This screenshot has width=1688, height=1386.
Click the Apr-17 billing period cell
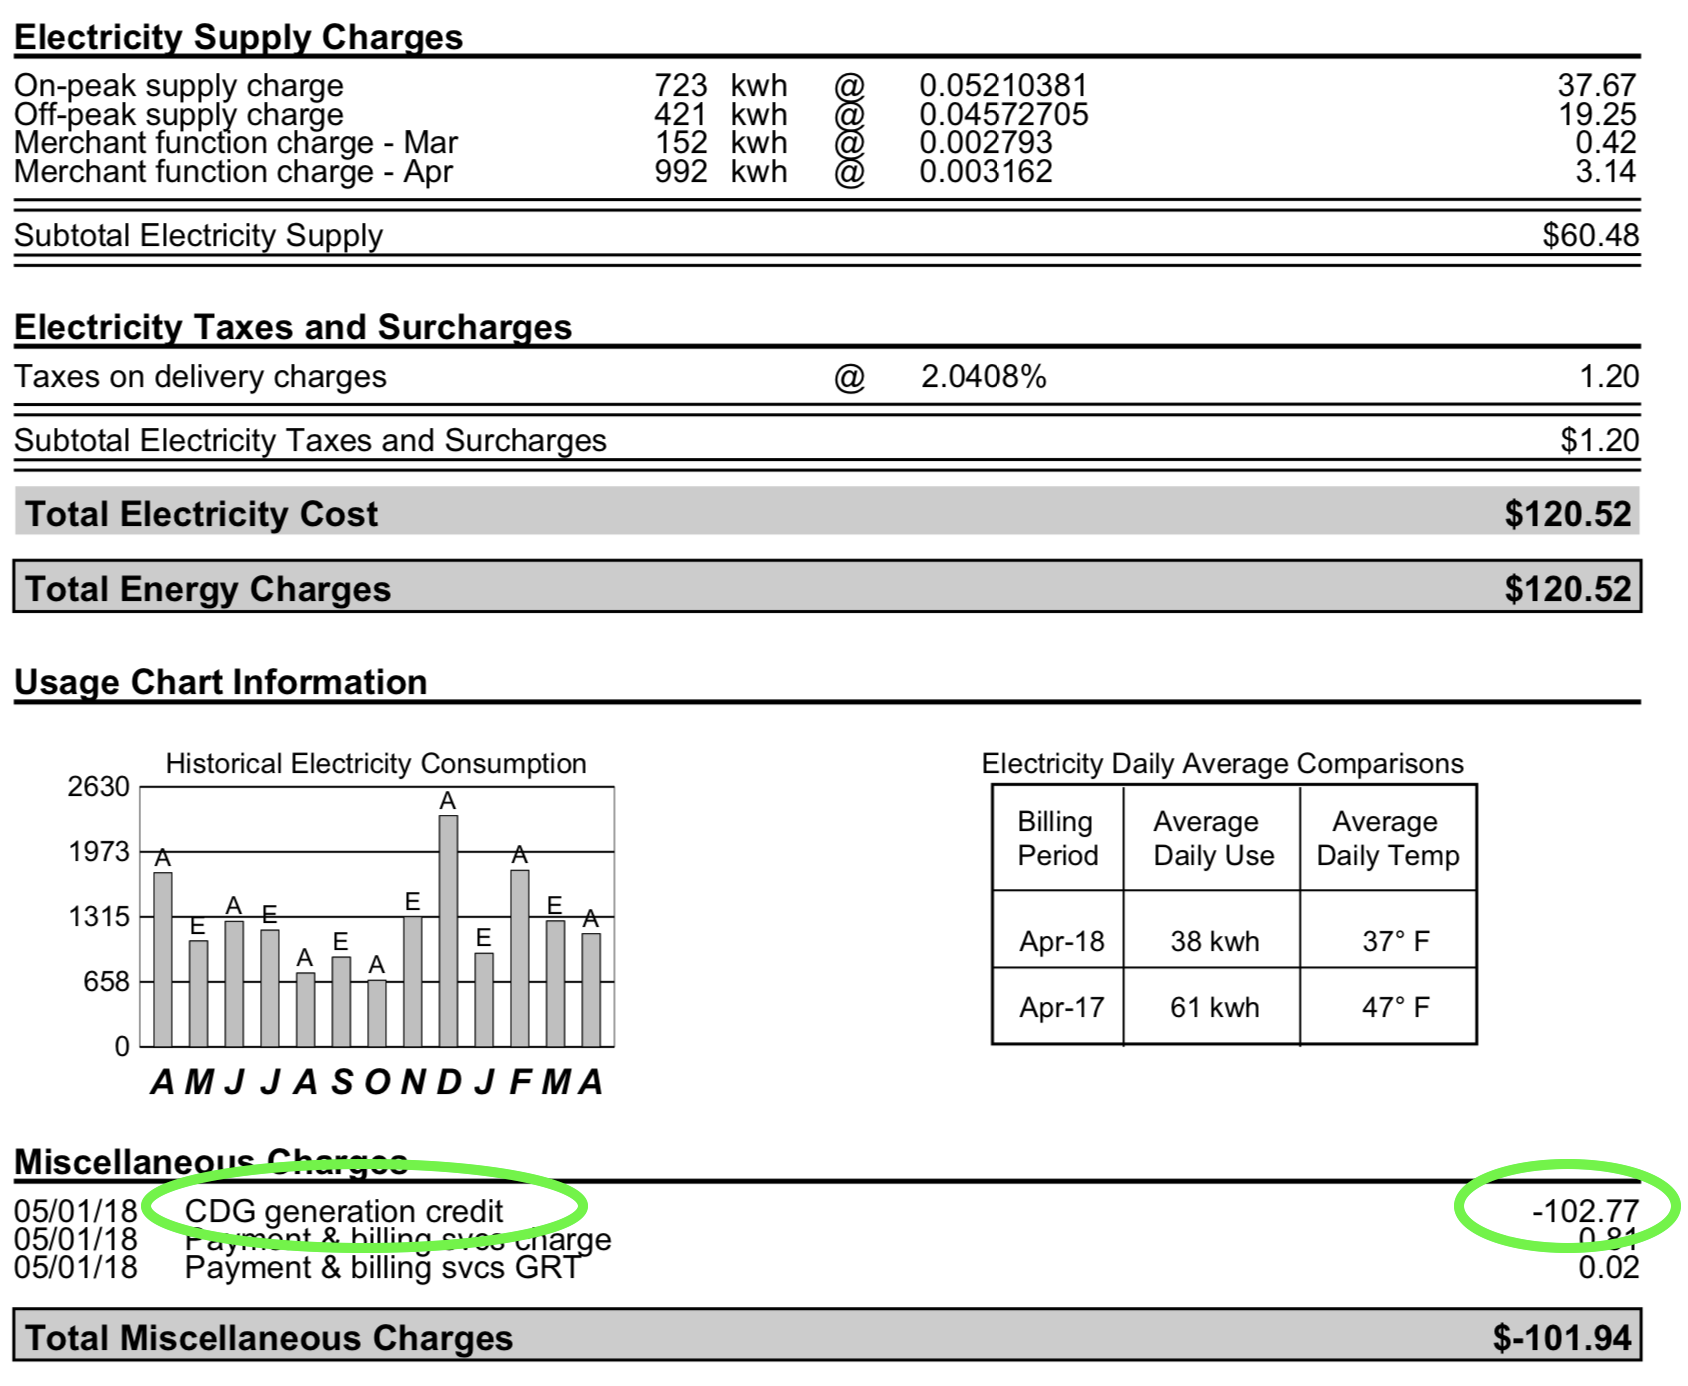point(1062,1008)
